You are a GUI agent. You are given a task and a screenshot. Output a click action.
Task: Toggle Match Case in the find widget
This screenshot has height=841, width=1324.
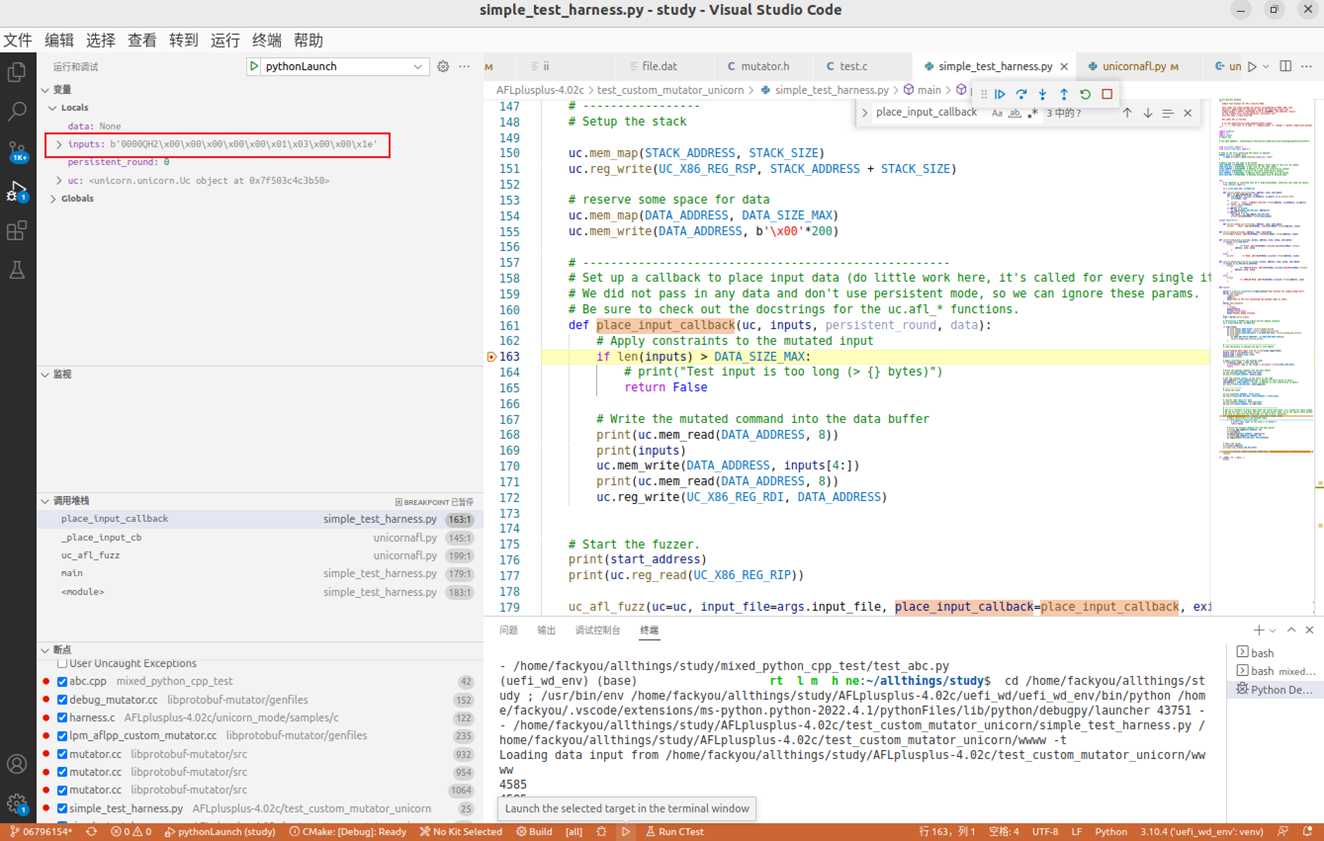tap(997, 112)
